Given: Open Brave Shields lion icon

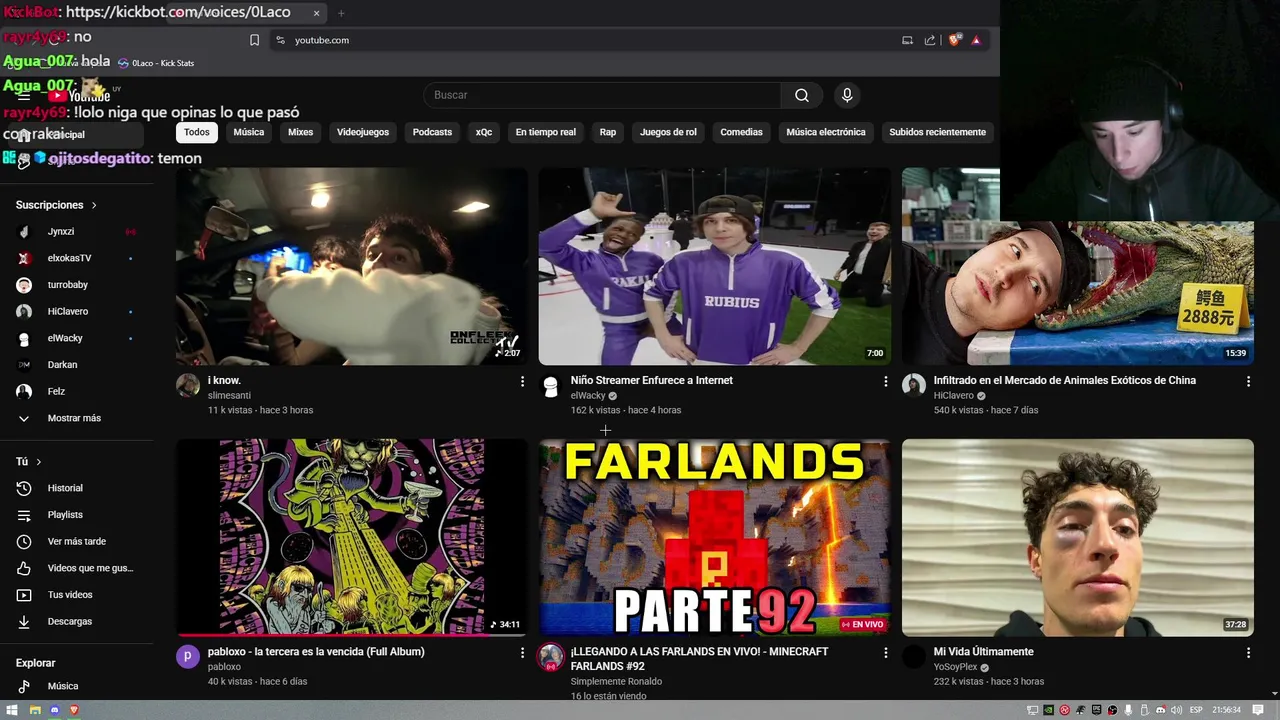Looking at the screenshot, I should click(x=954, y=40).
